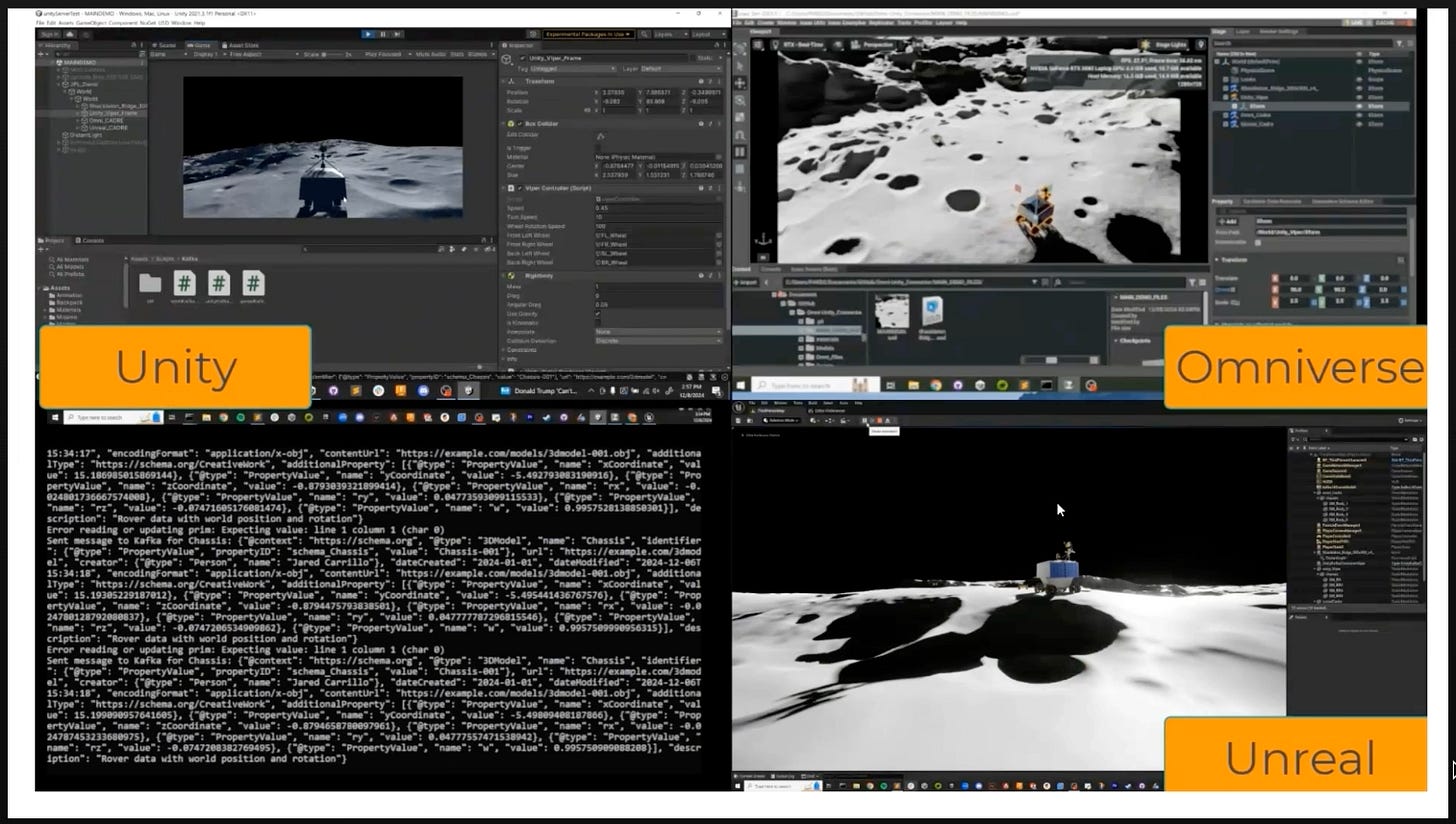Click the Step frame button in Unity

coord(396,34)
